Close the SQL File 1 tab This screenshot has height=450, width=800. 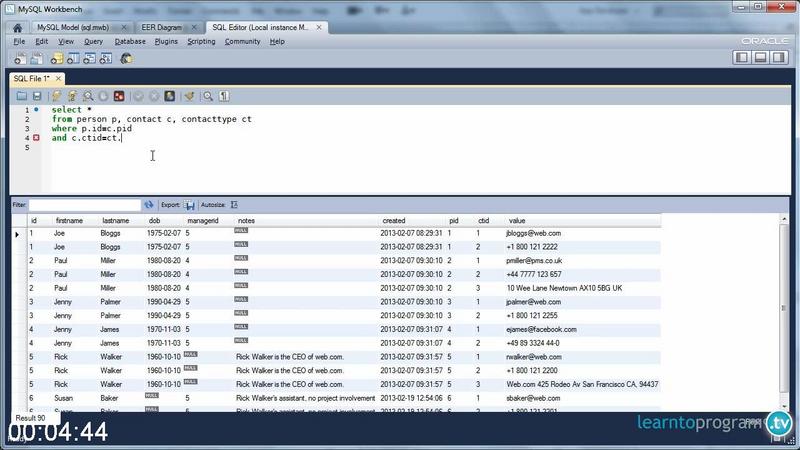point(58,79)
